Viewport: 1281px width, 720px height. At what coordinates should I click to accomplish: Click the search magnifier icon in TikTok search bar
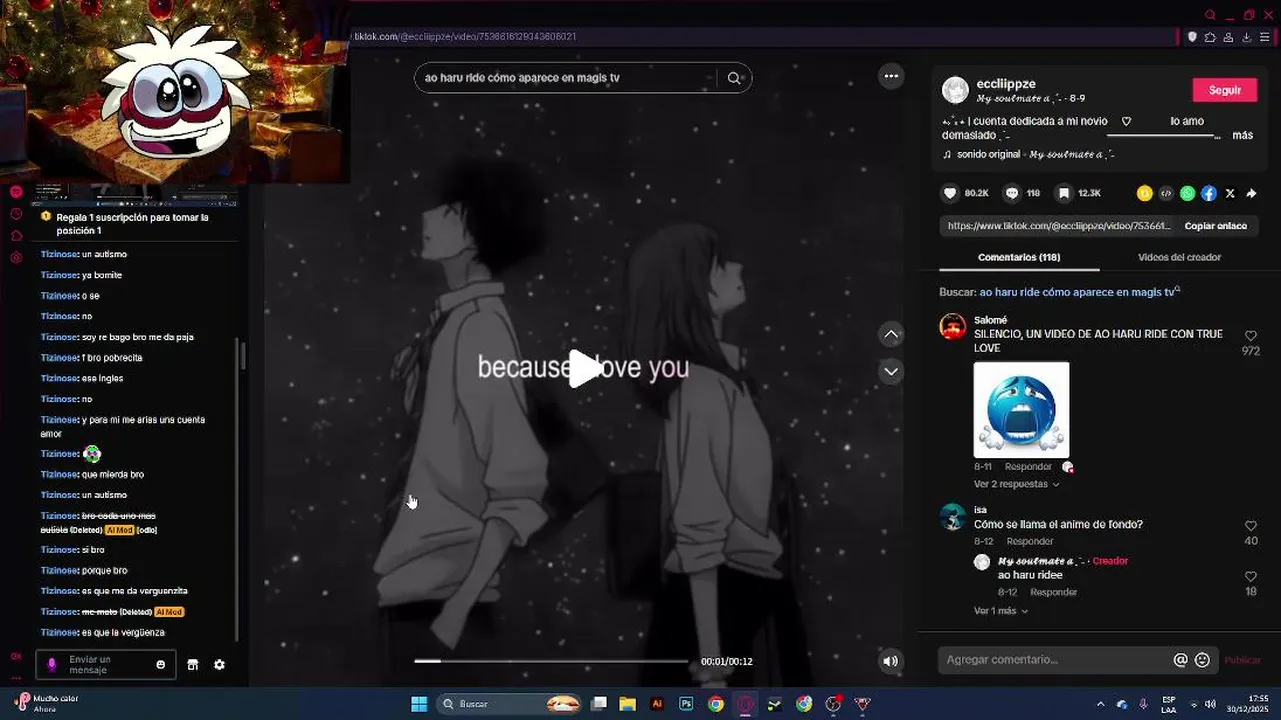(x=734, y=78)
